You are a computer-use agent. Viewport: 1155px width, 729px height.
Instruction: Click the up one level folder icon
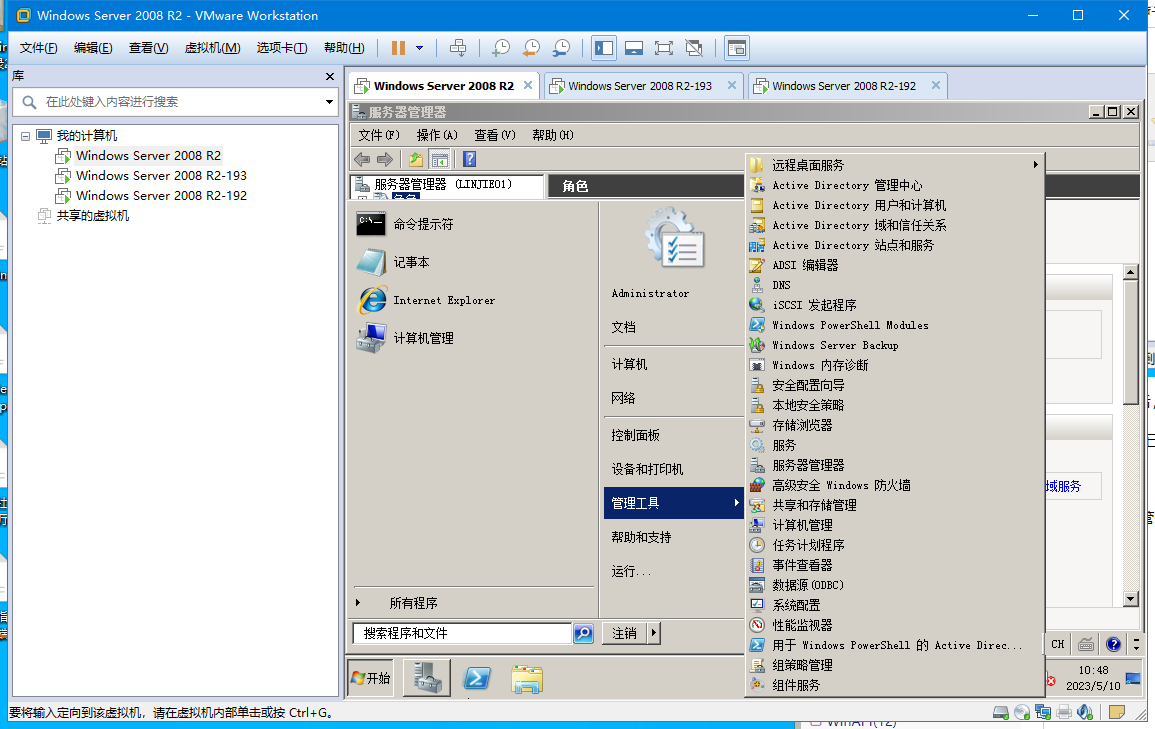tap(416, 159)
